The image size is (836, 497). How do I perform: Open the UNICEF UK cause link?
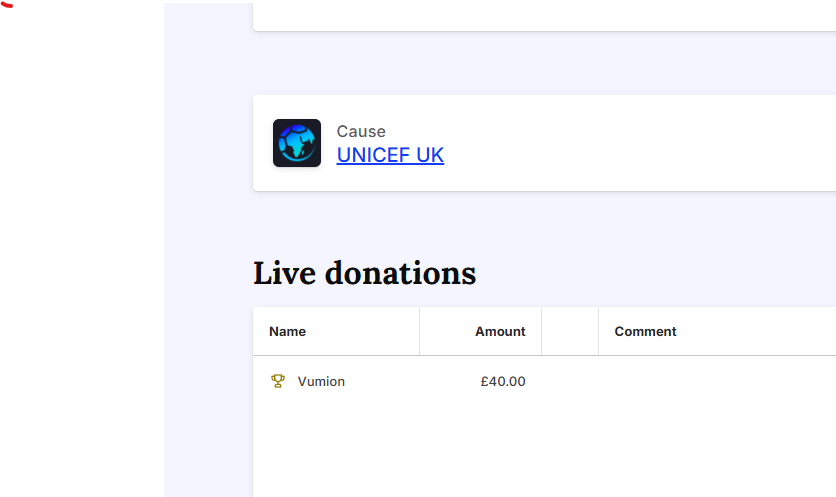tap(390, 155)
